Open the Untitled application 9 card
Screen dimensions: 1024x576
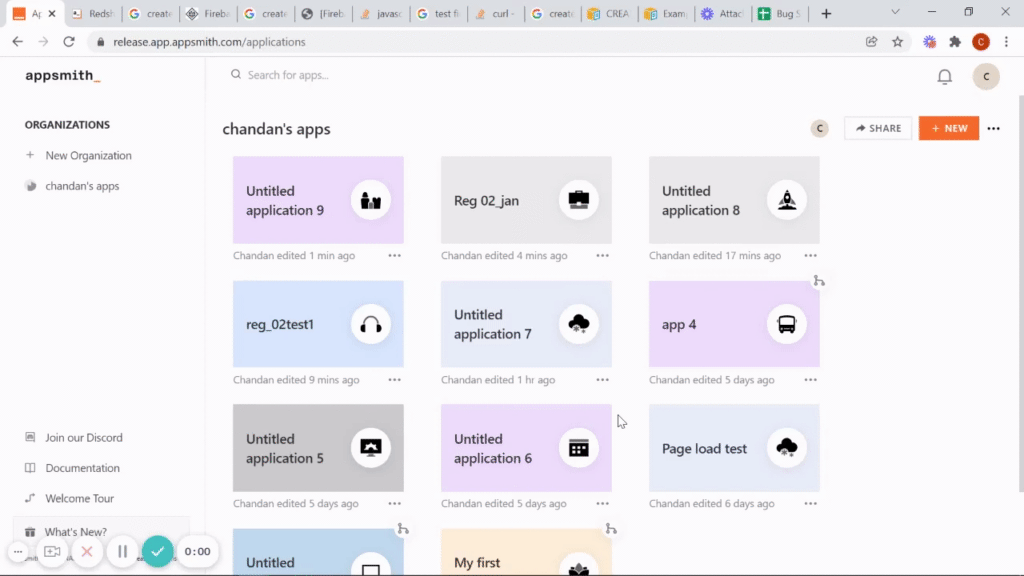pos(318,200)
